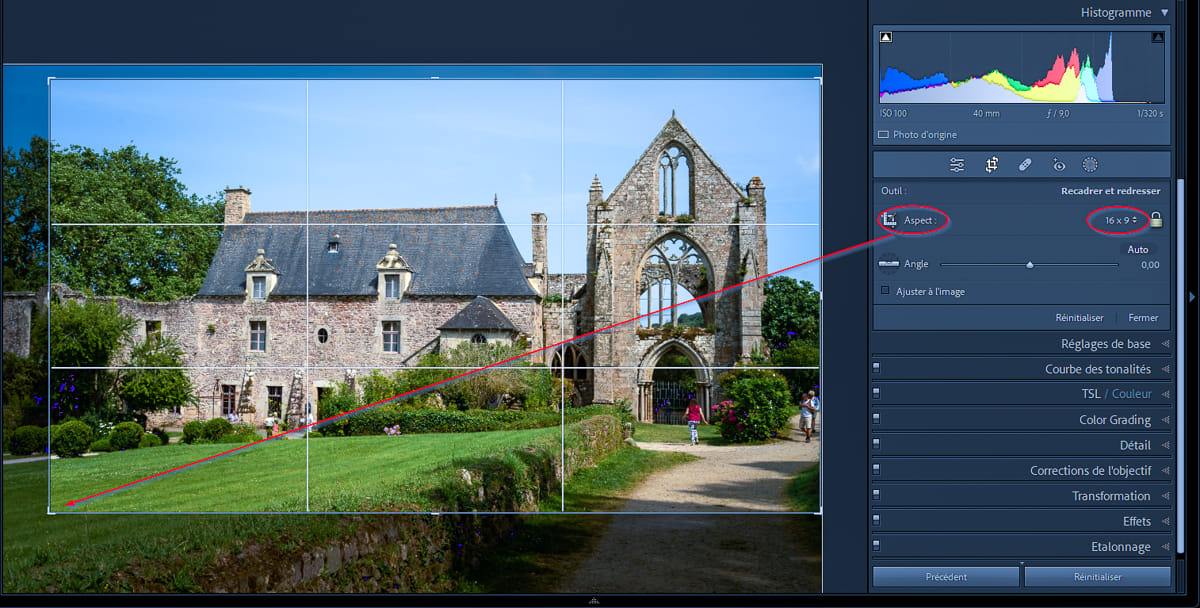
Task: Enable the Ajuster à l'image checkbox
Action: coord(885,291)
